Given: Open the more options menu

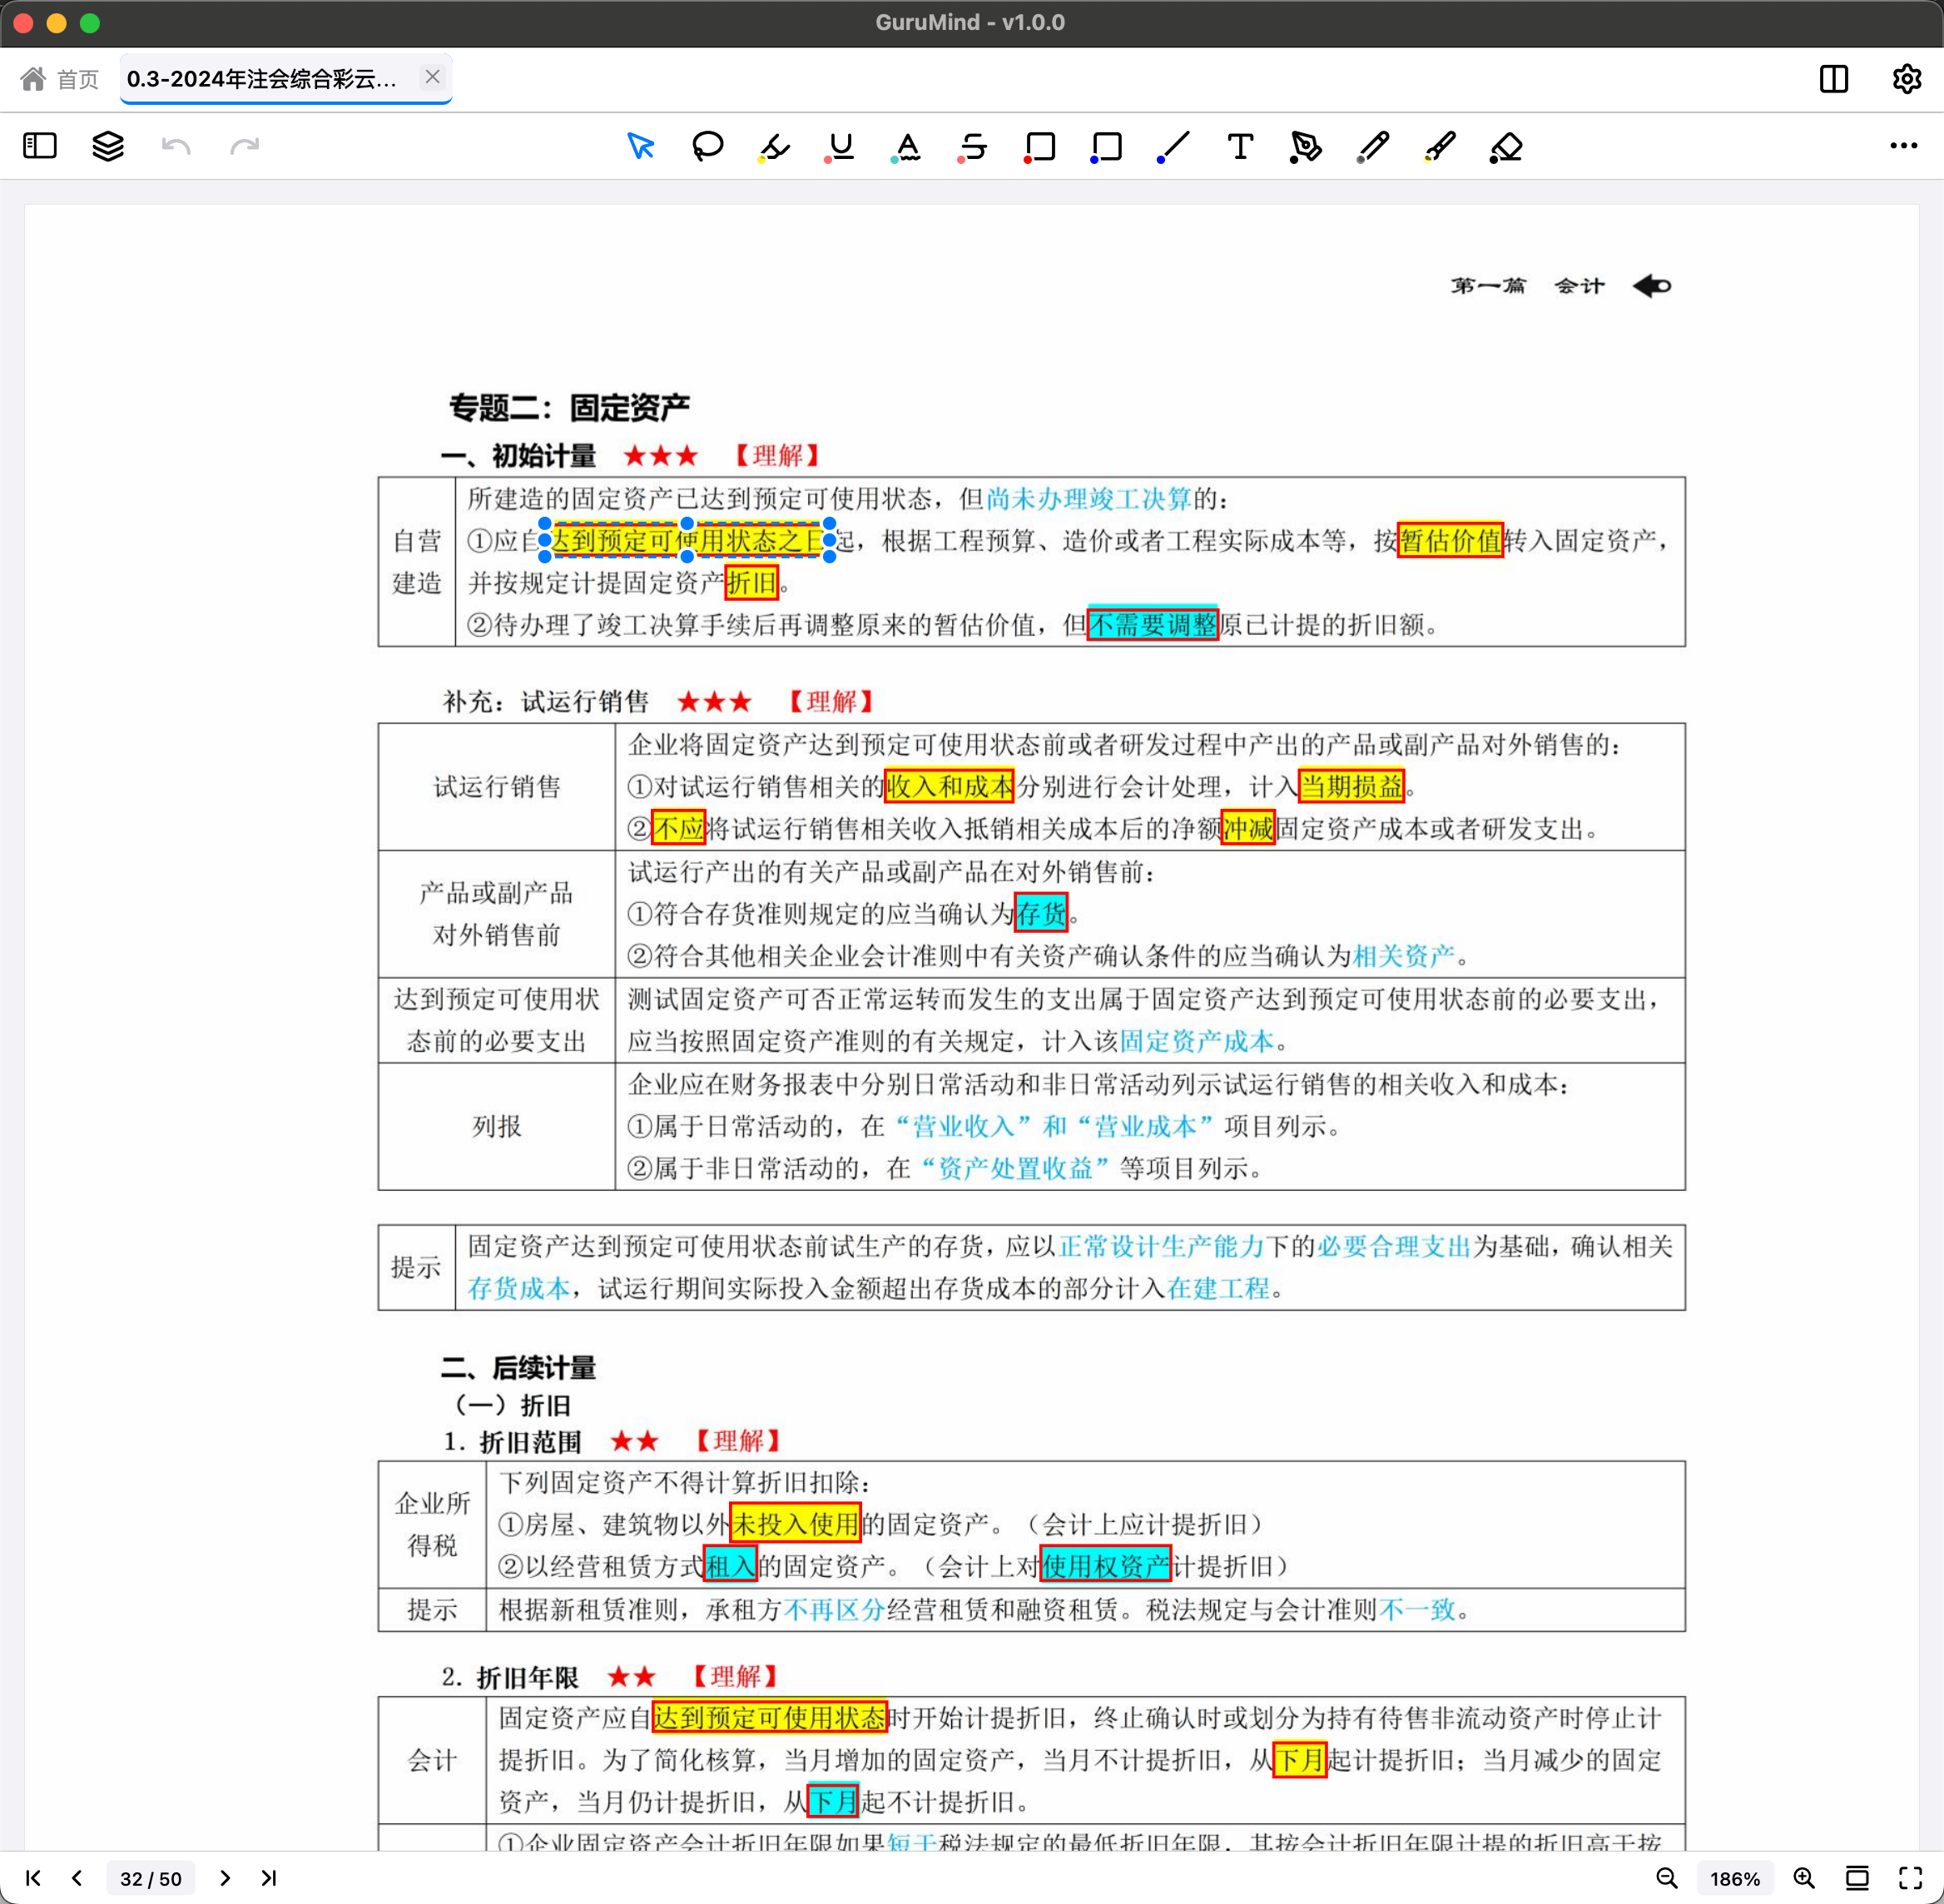Looking at the screenshot, I should tap(1903, 146).
